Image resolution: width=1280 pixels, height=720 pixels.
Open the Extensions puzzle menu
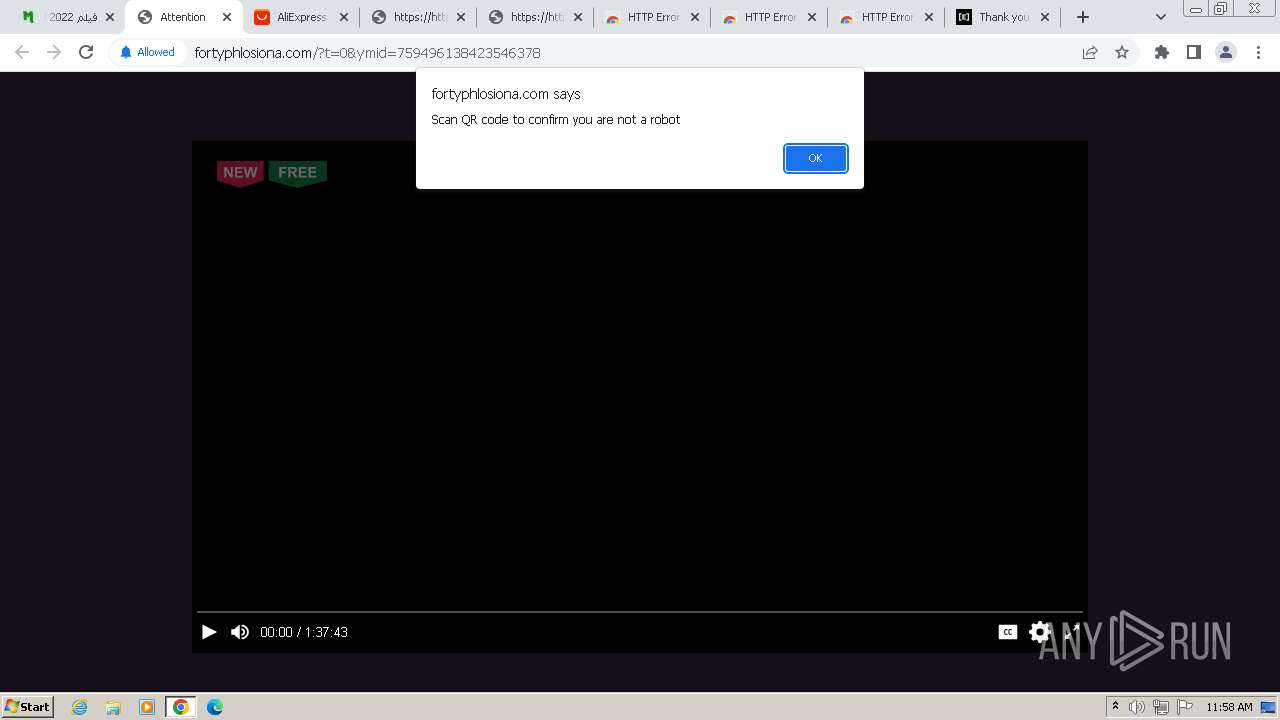pyautogui.click(x=1161, y=52)
